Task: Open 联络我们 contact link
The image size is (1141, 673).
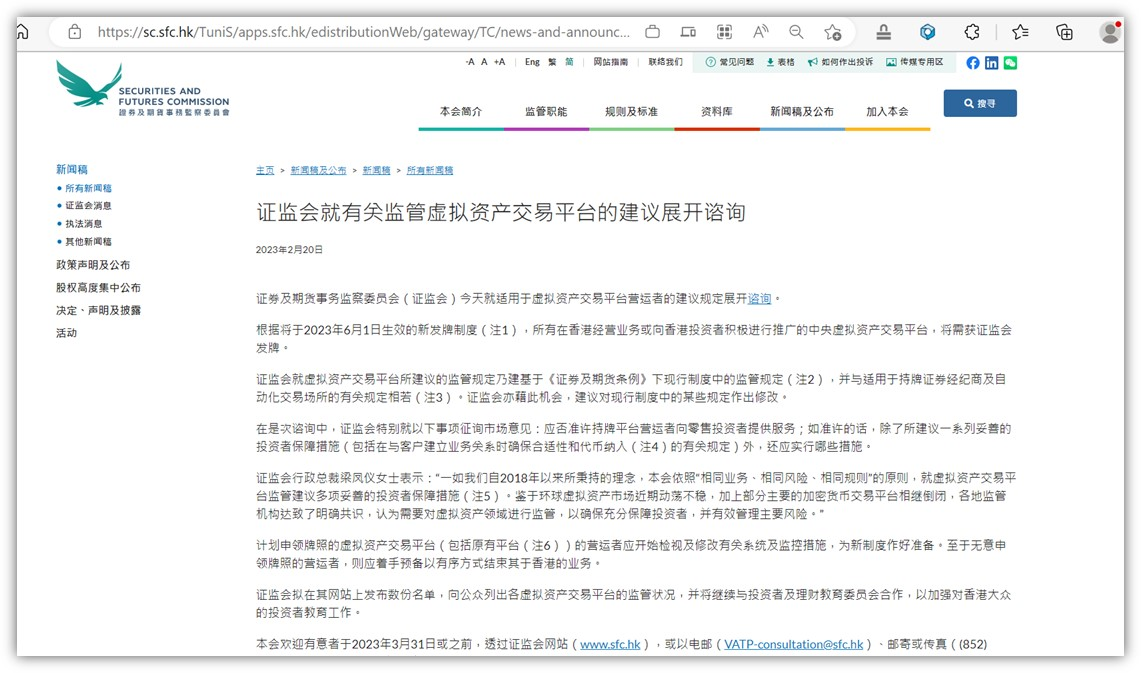Action: pyautogui.click(x=666, y=62)
